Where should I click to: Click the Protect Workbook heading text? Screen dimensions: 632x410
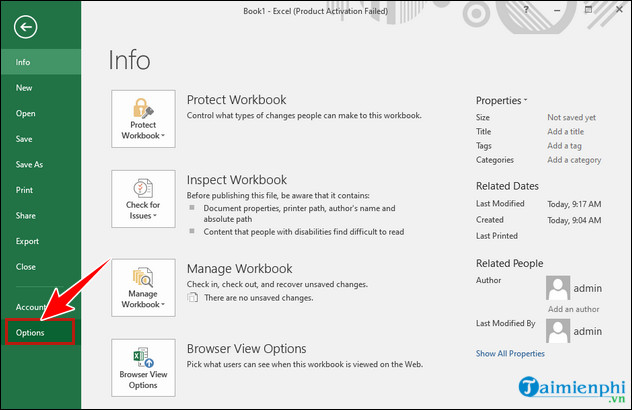coord(236,100)
